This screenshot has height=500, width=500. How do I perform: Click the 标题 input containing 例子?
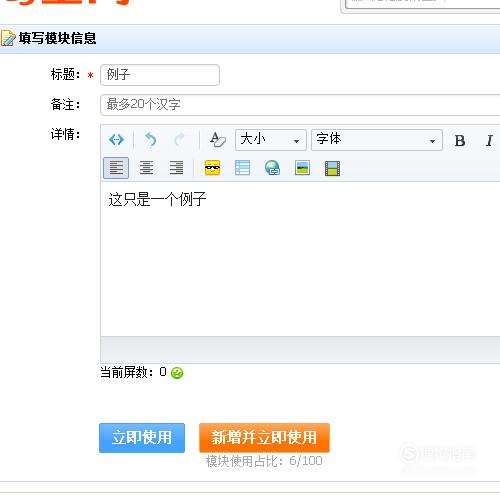(x=160, y=75)
